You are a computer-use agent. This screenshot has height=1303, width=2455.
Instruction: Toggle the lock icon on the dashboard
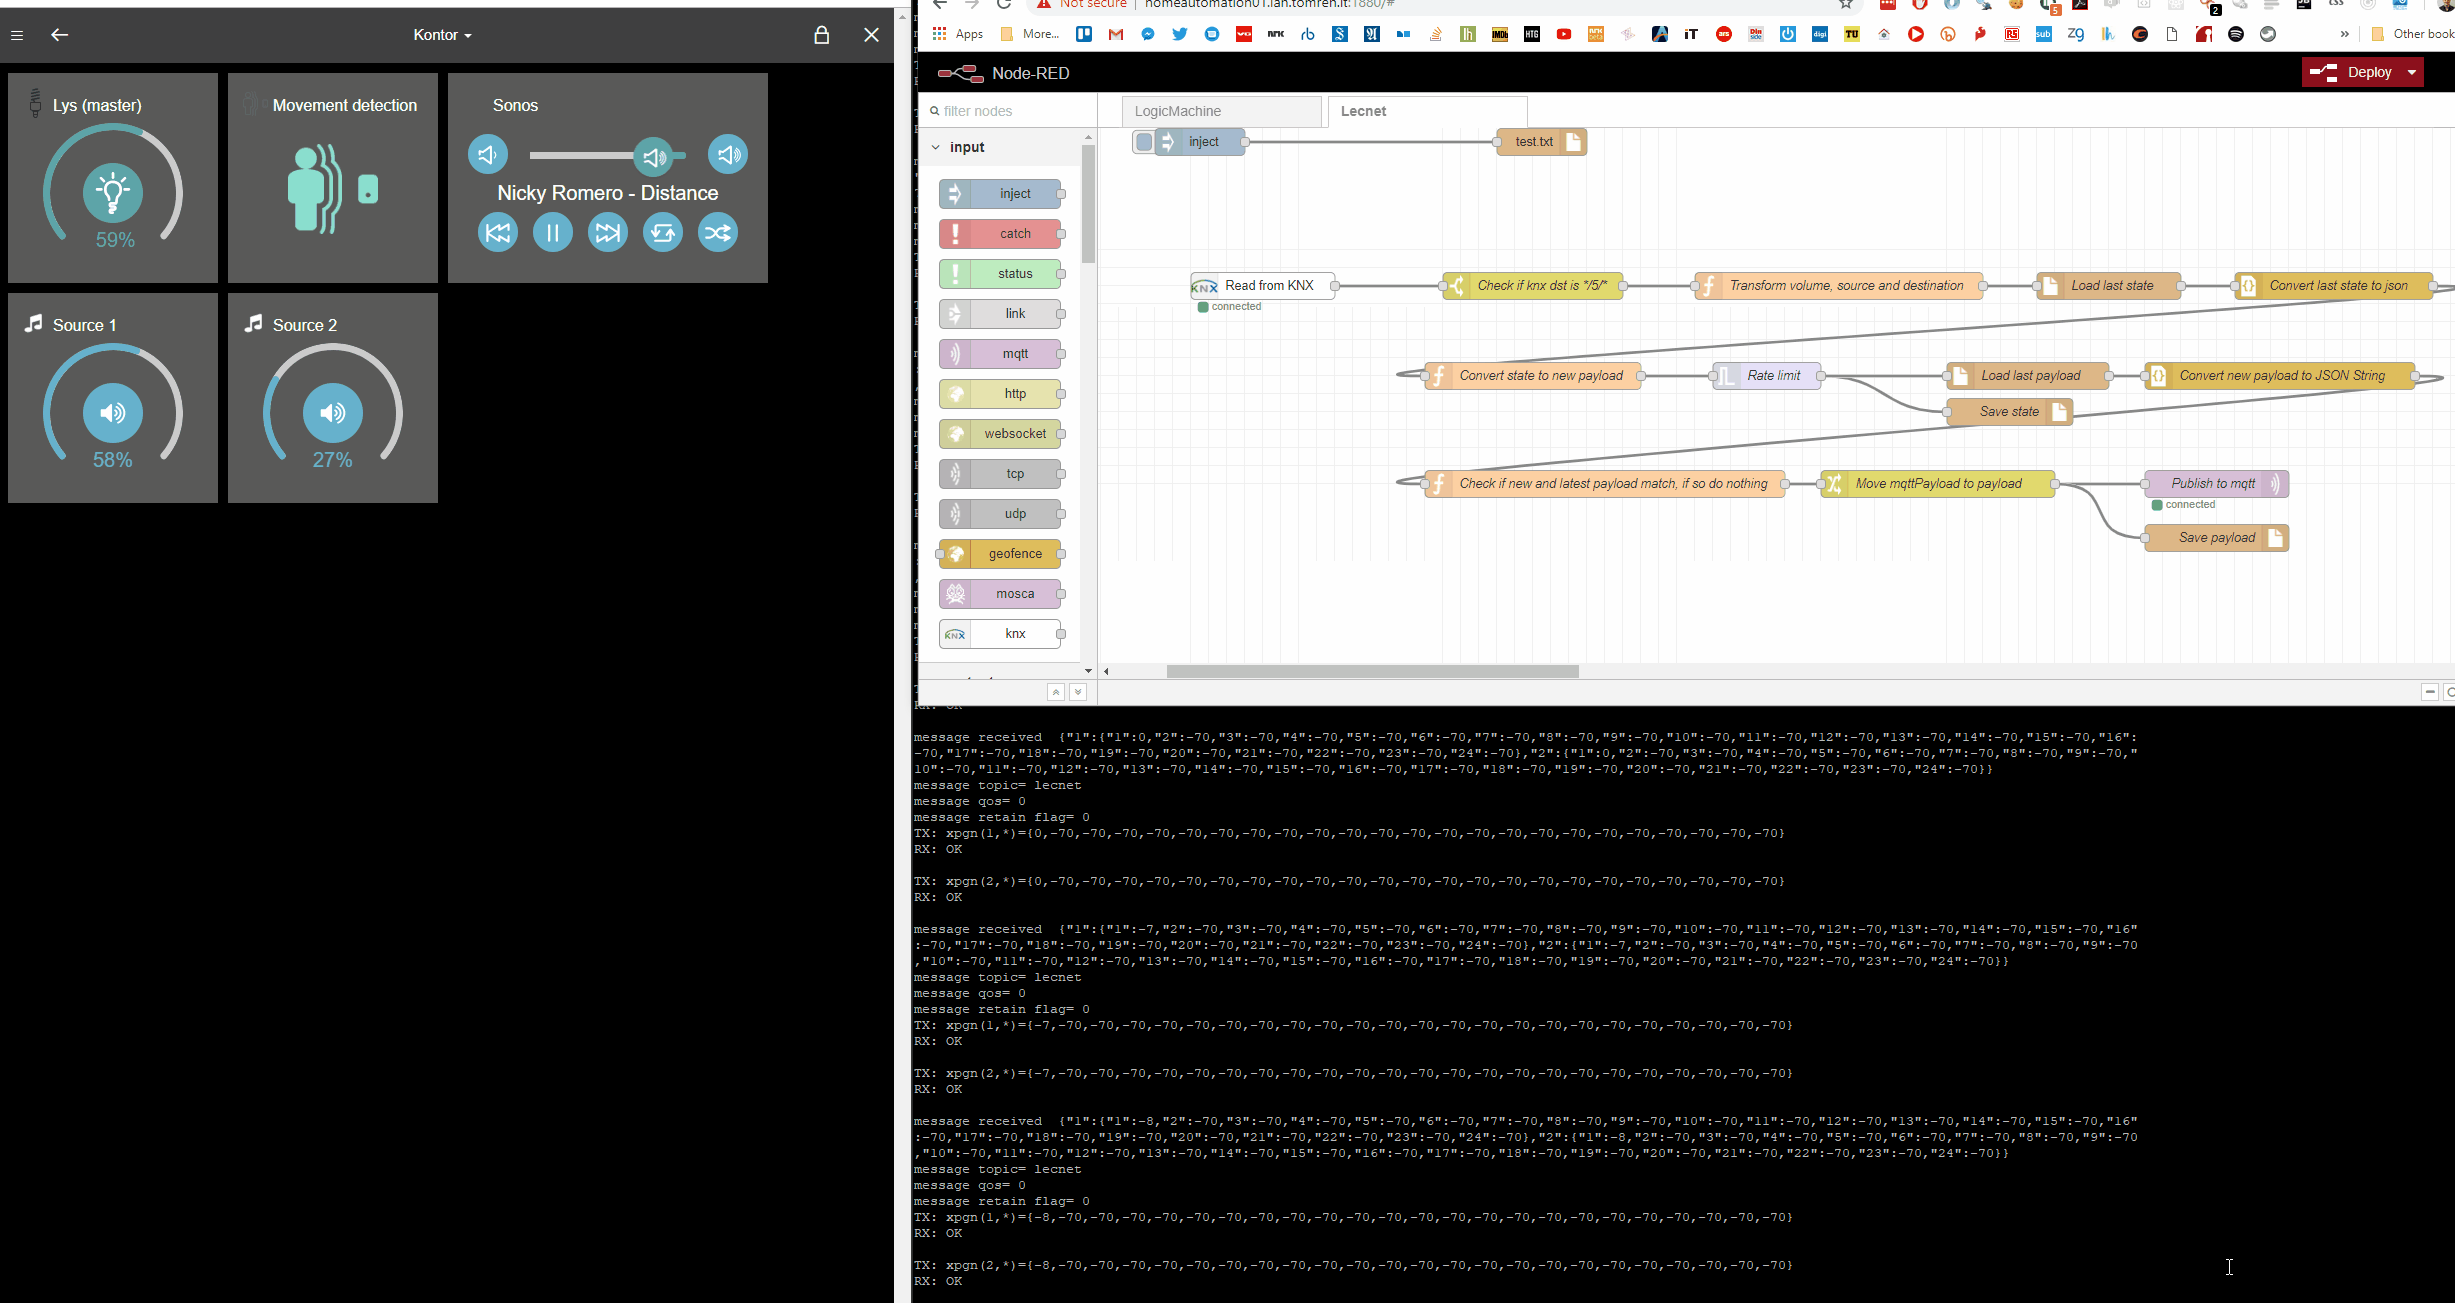pyautogui.click(x=822, y=35)
